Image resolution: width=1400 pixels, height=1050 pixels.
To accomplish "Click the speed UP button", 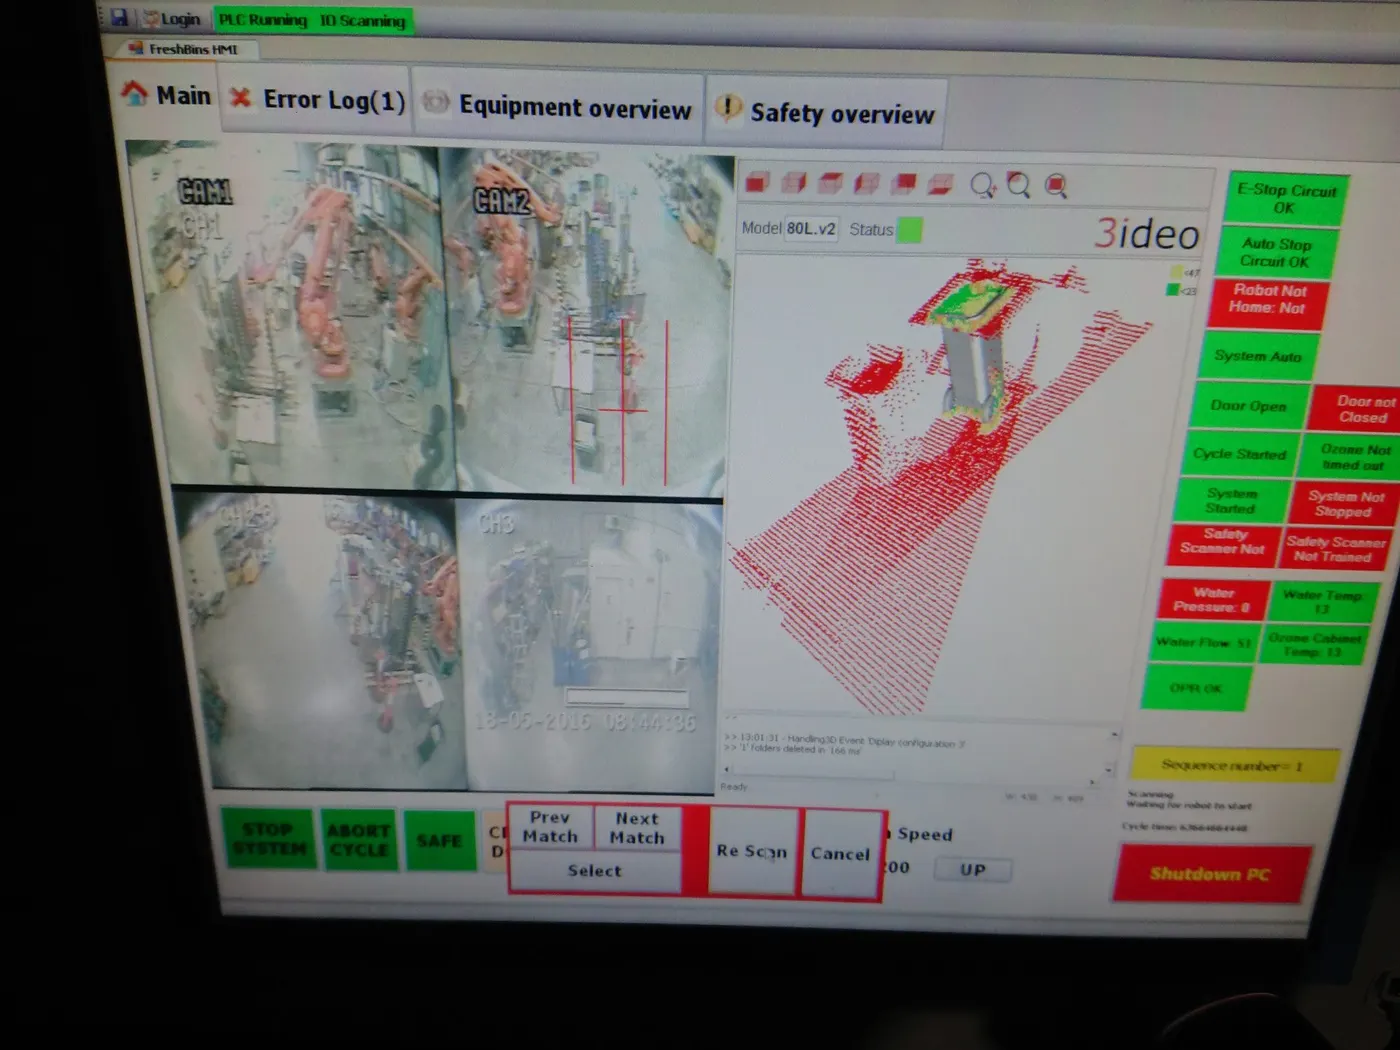I will point(973,870).
